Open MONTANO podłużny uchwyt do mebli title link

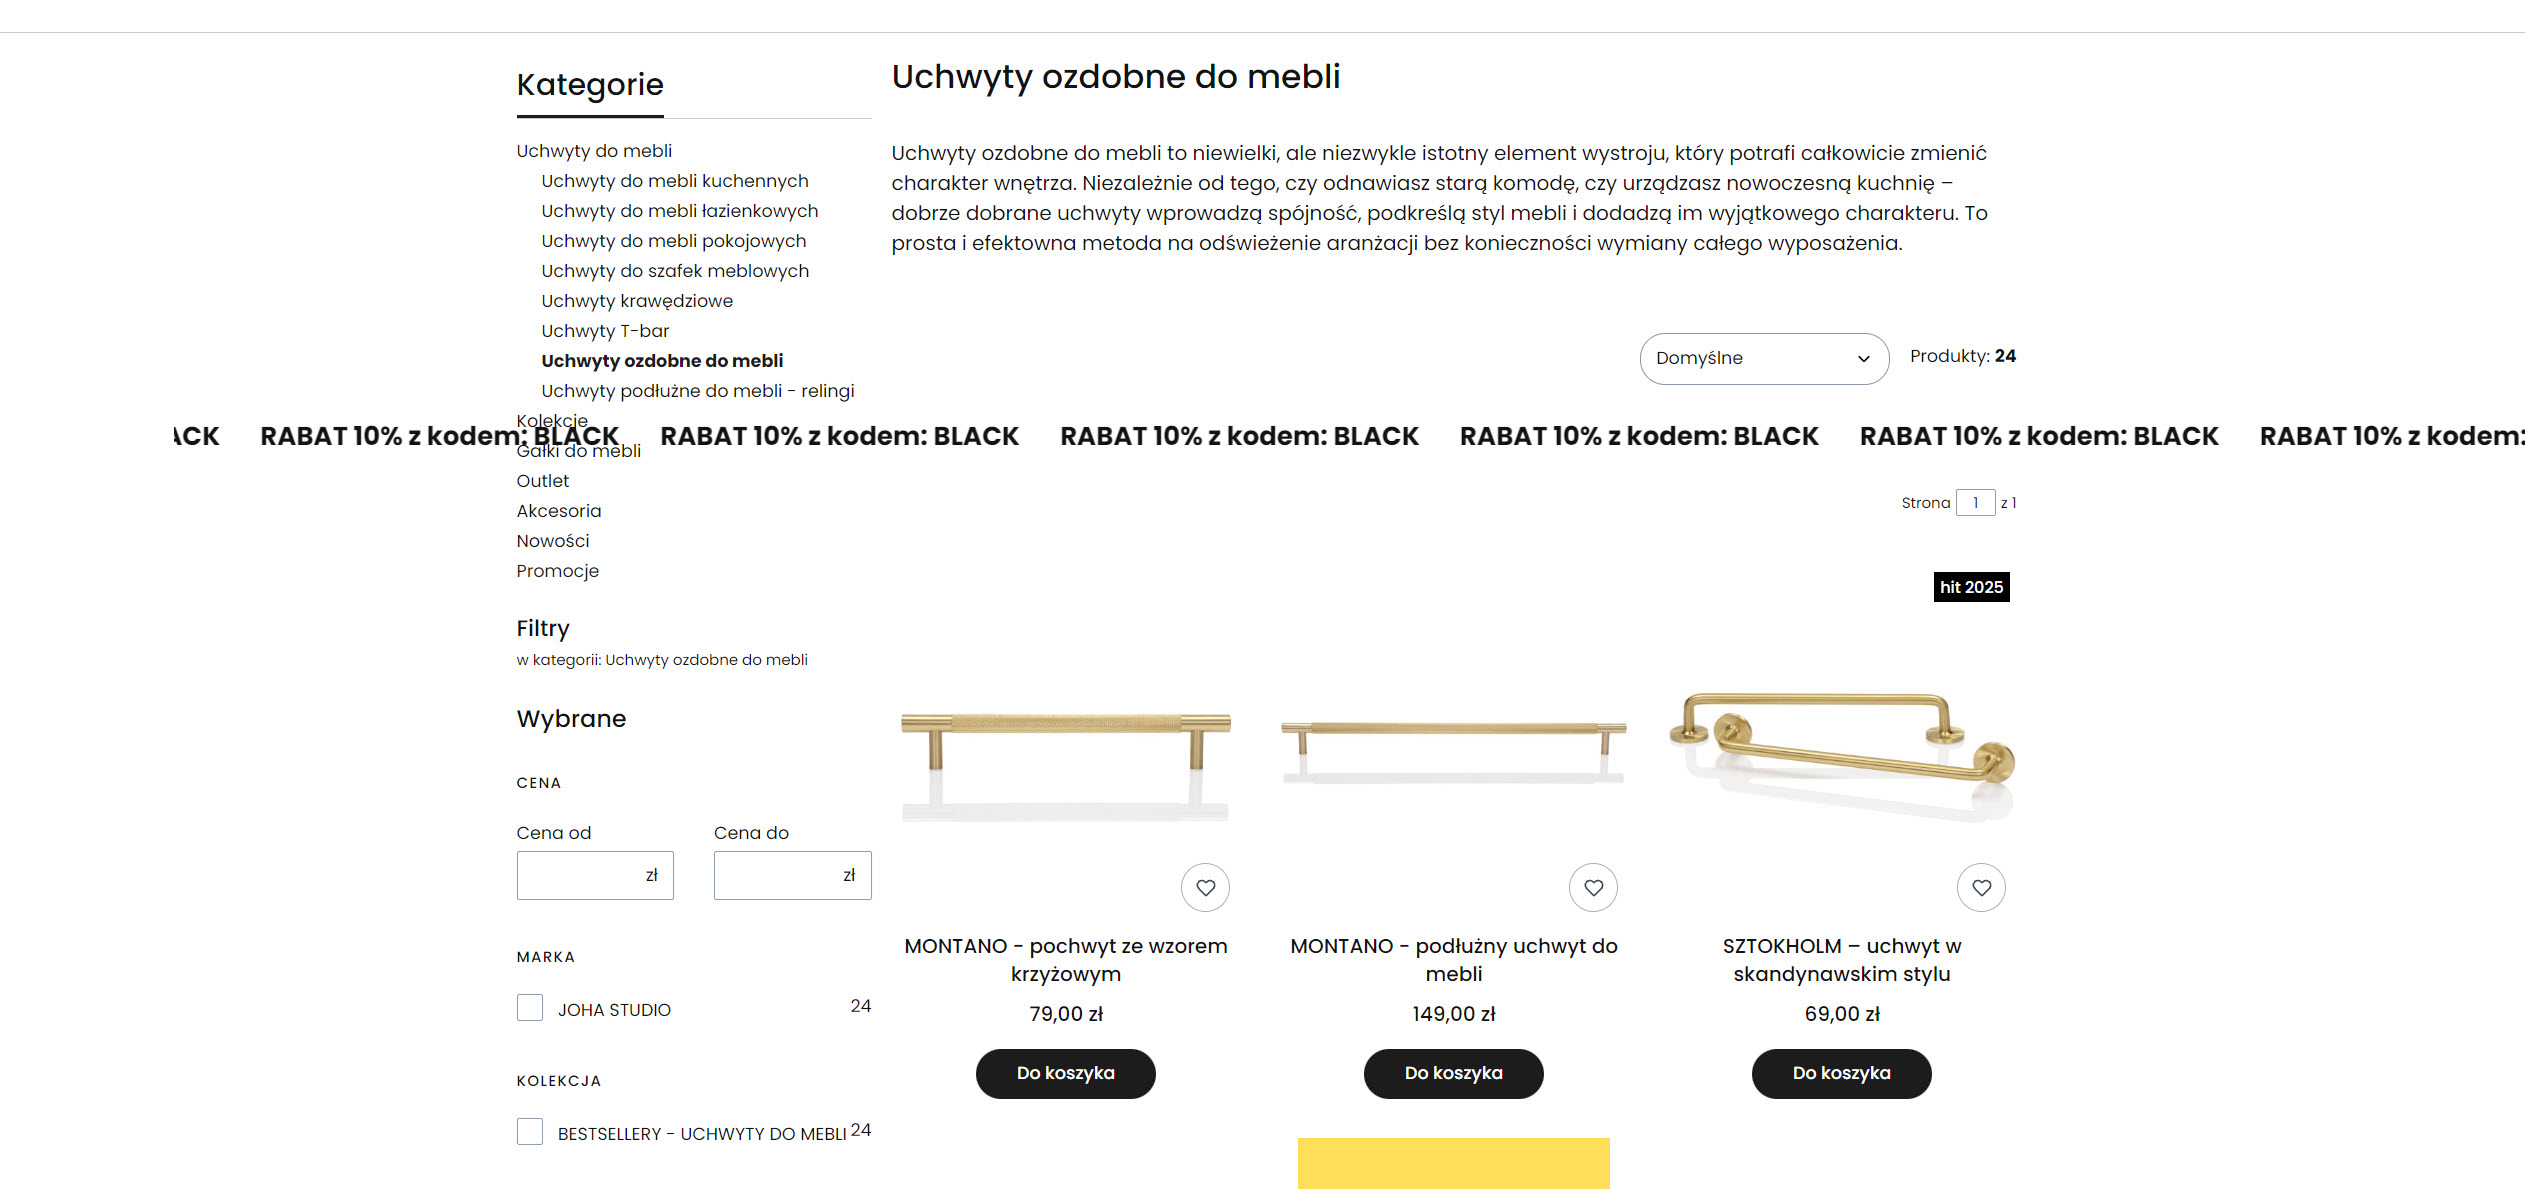1453,959
